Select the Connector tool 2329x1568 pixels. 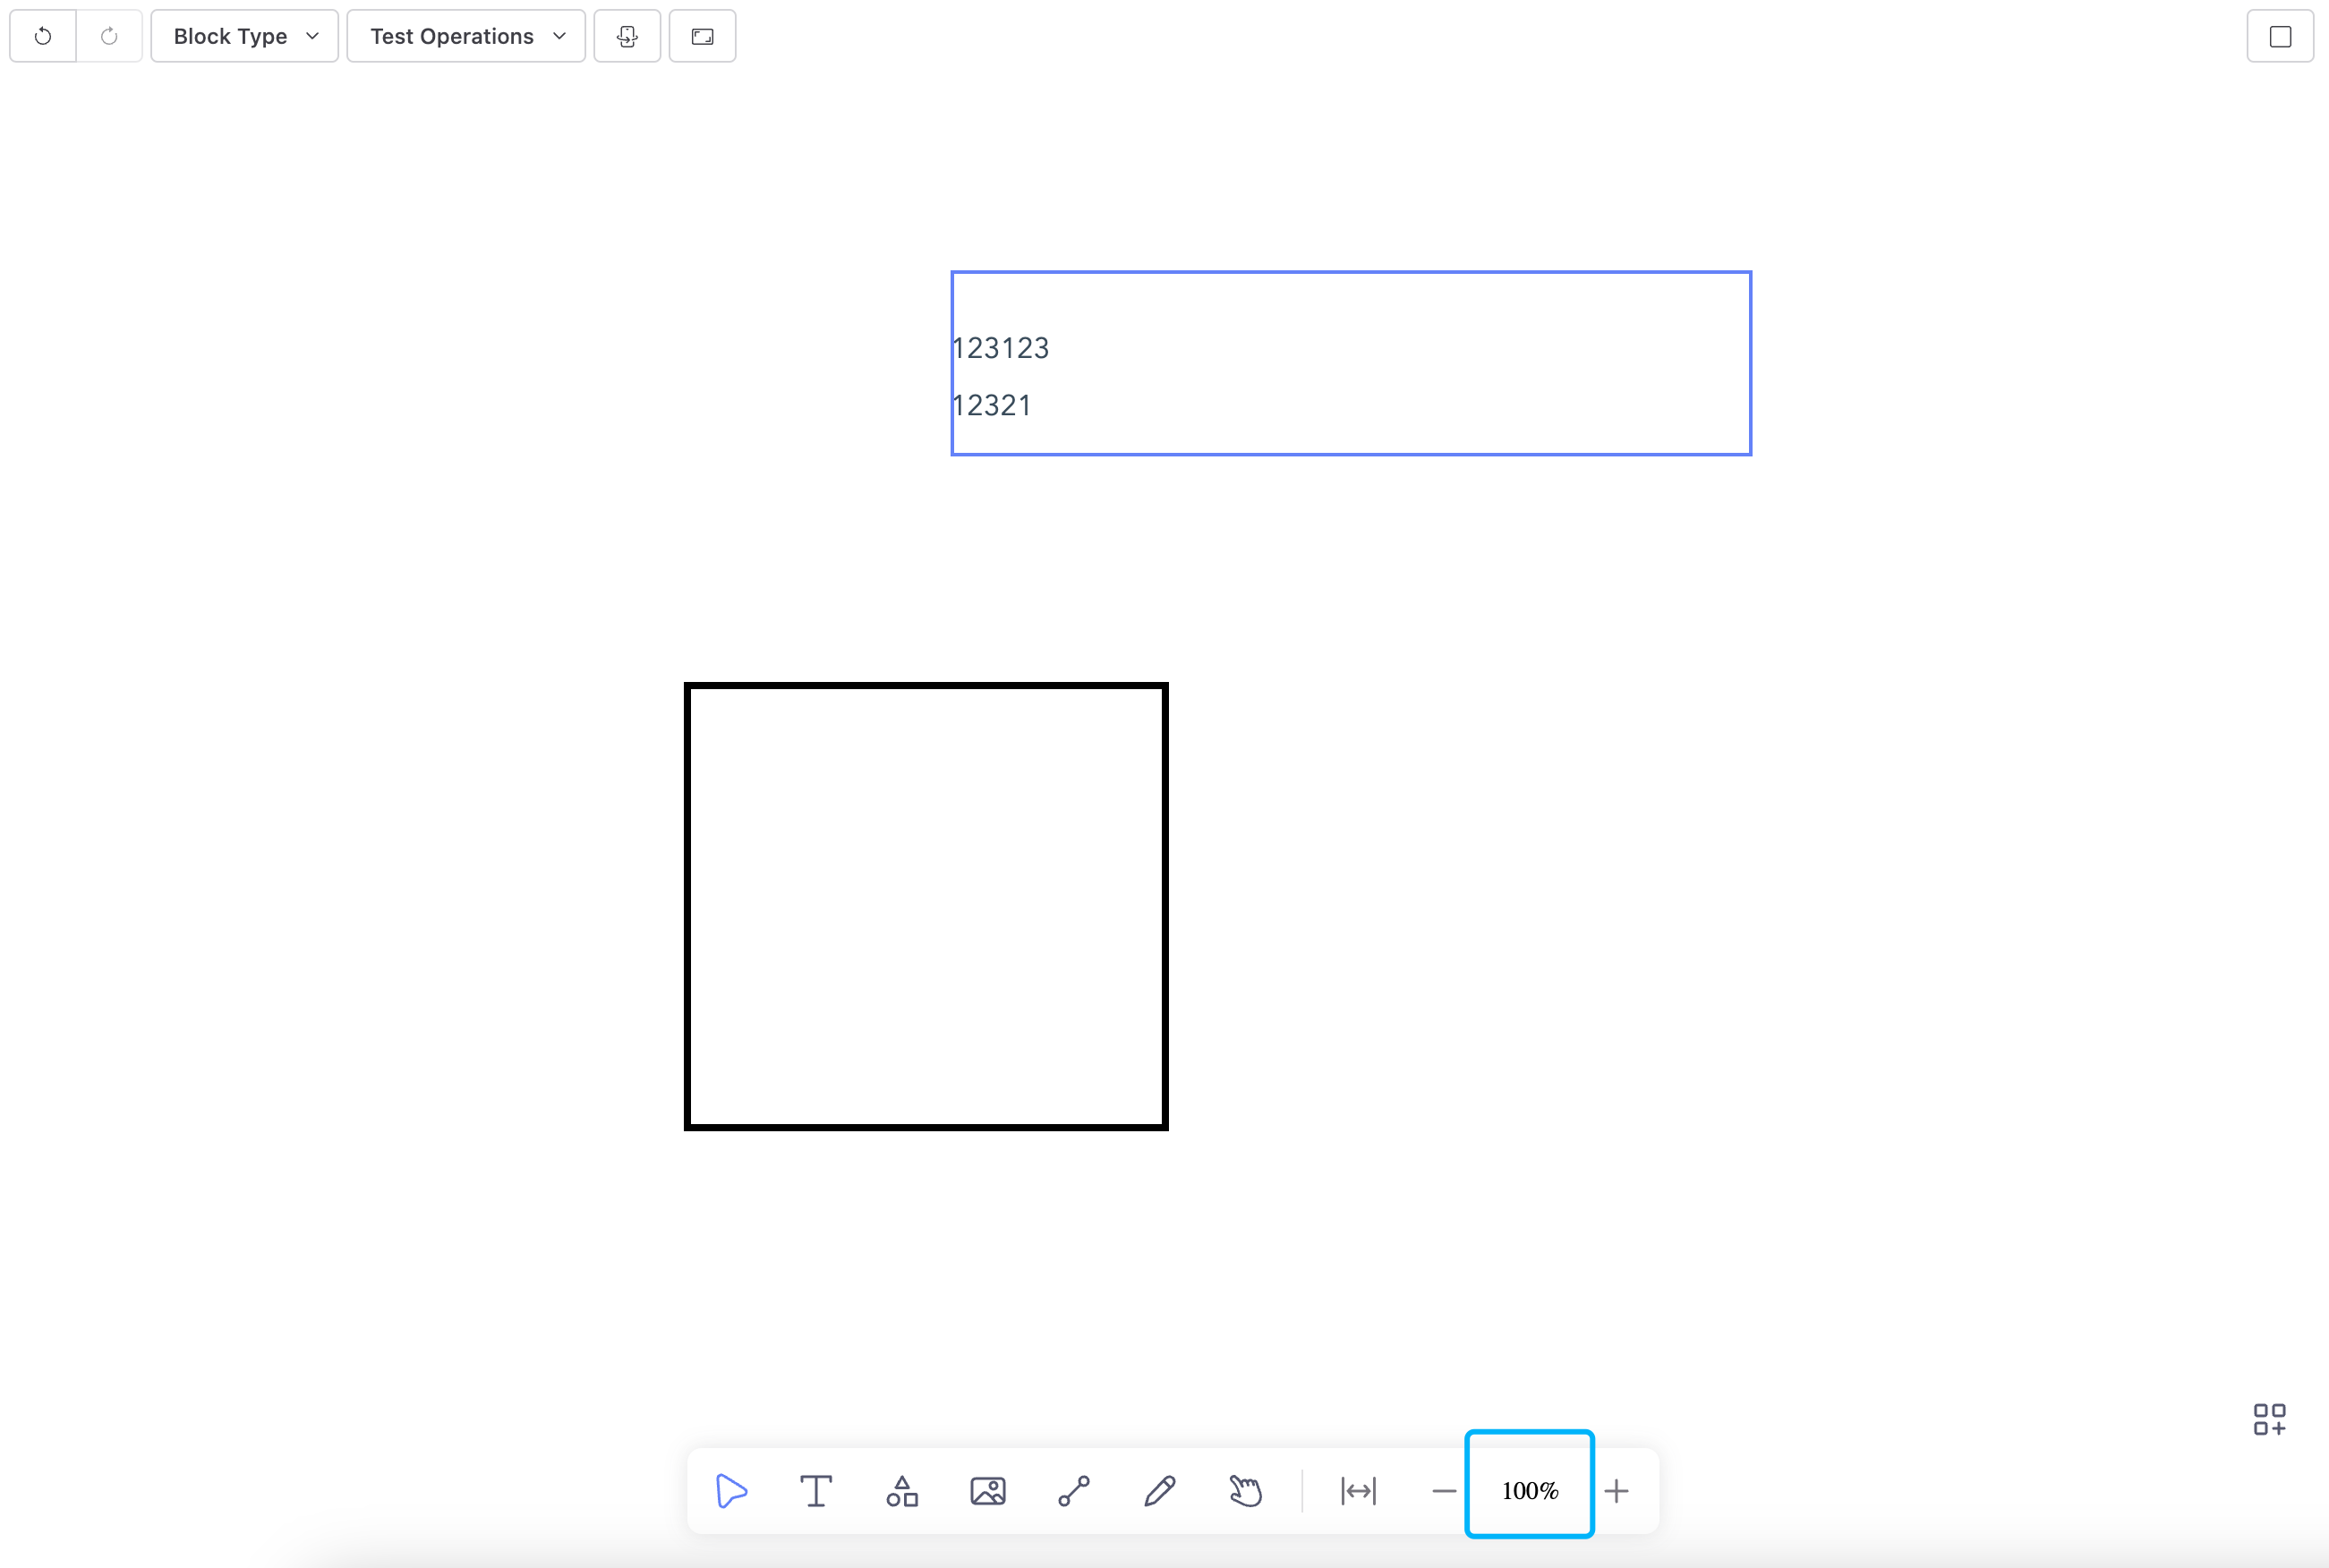[x=1073, y=1491]
